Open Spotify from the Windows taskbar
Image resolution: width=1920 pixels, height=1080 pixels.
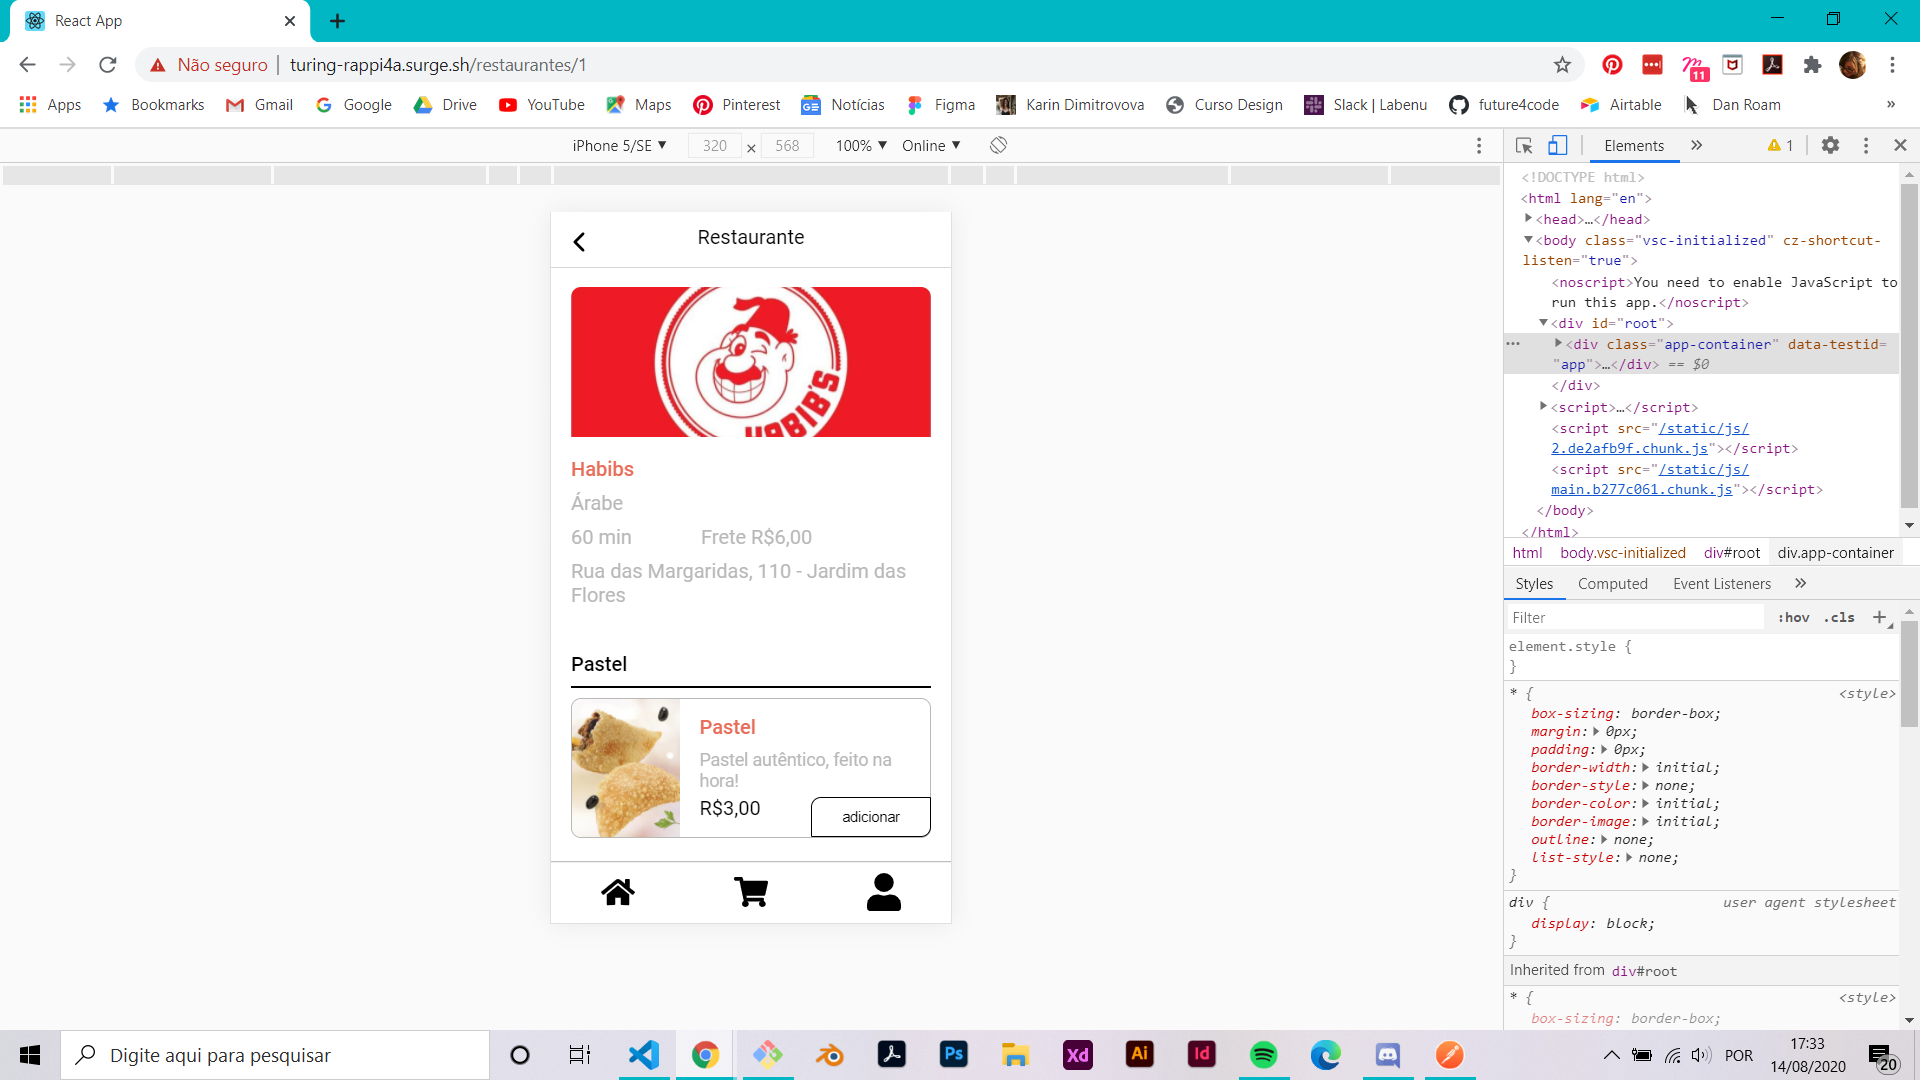1263,1055
